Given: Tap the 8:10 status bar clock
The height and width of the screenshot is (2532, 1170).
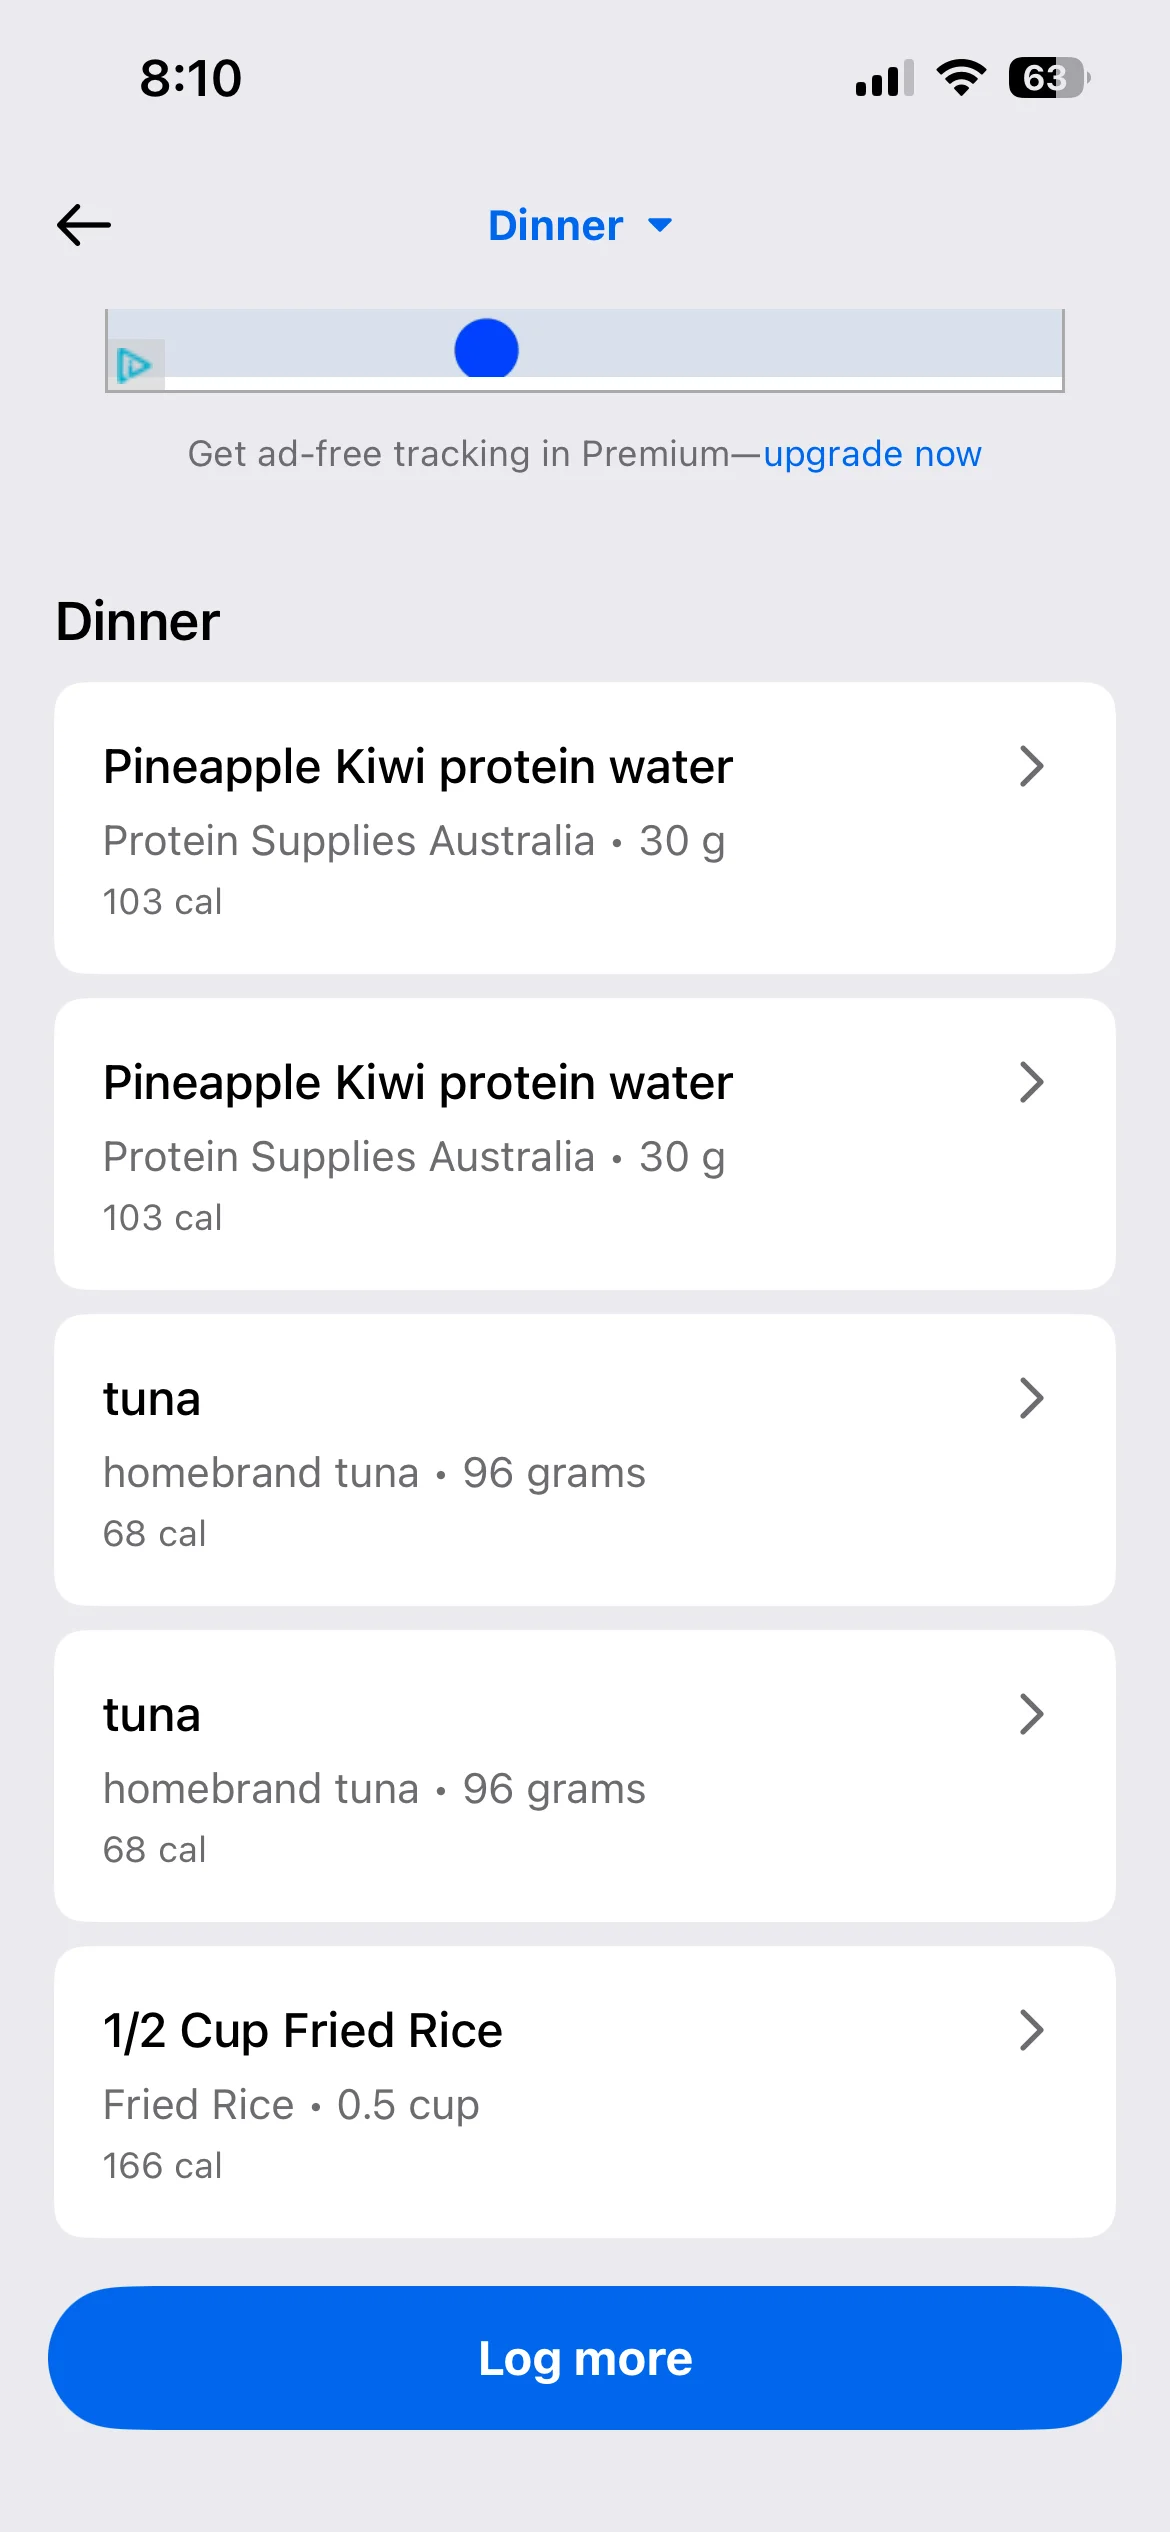Looking at the screenshot, I should pyautogui.click(x=190, y=78).
